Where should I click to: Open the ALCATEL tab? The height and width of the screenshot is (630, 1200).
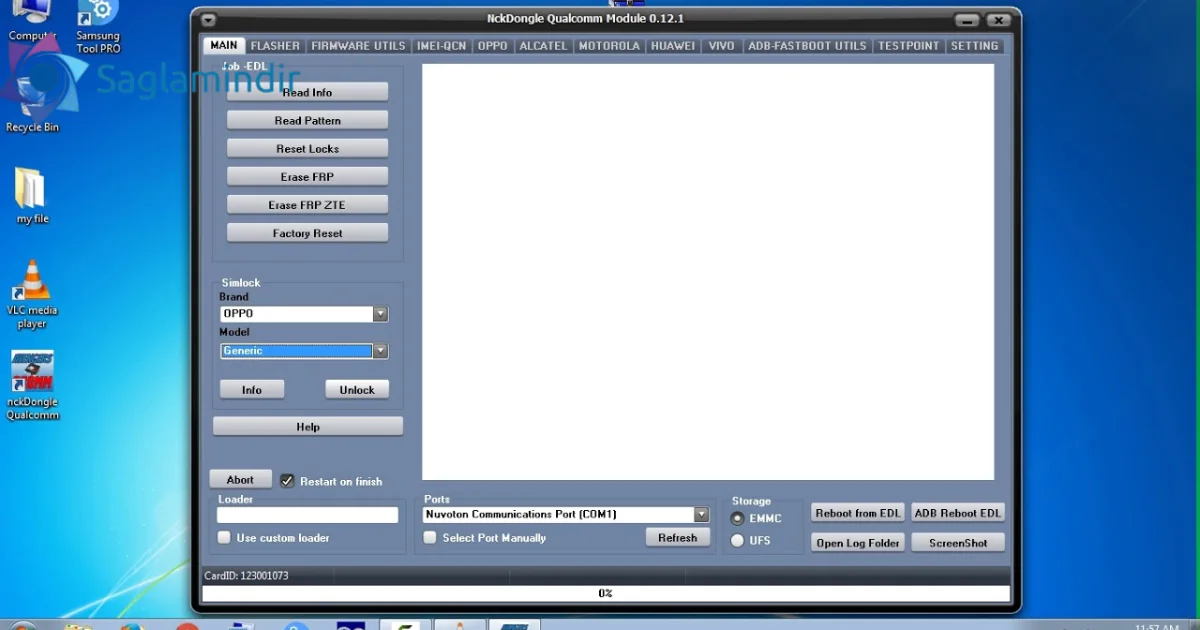point(543,46)
